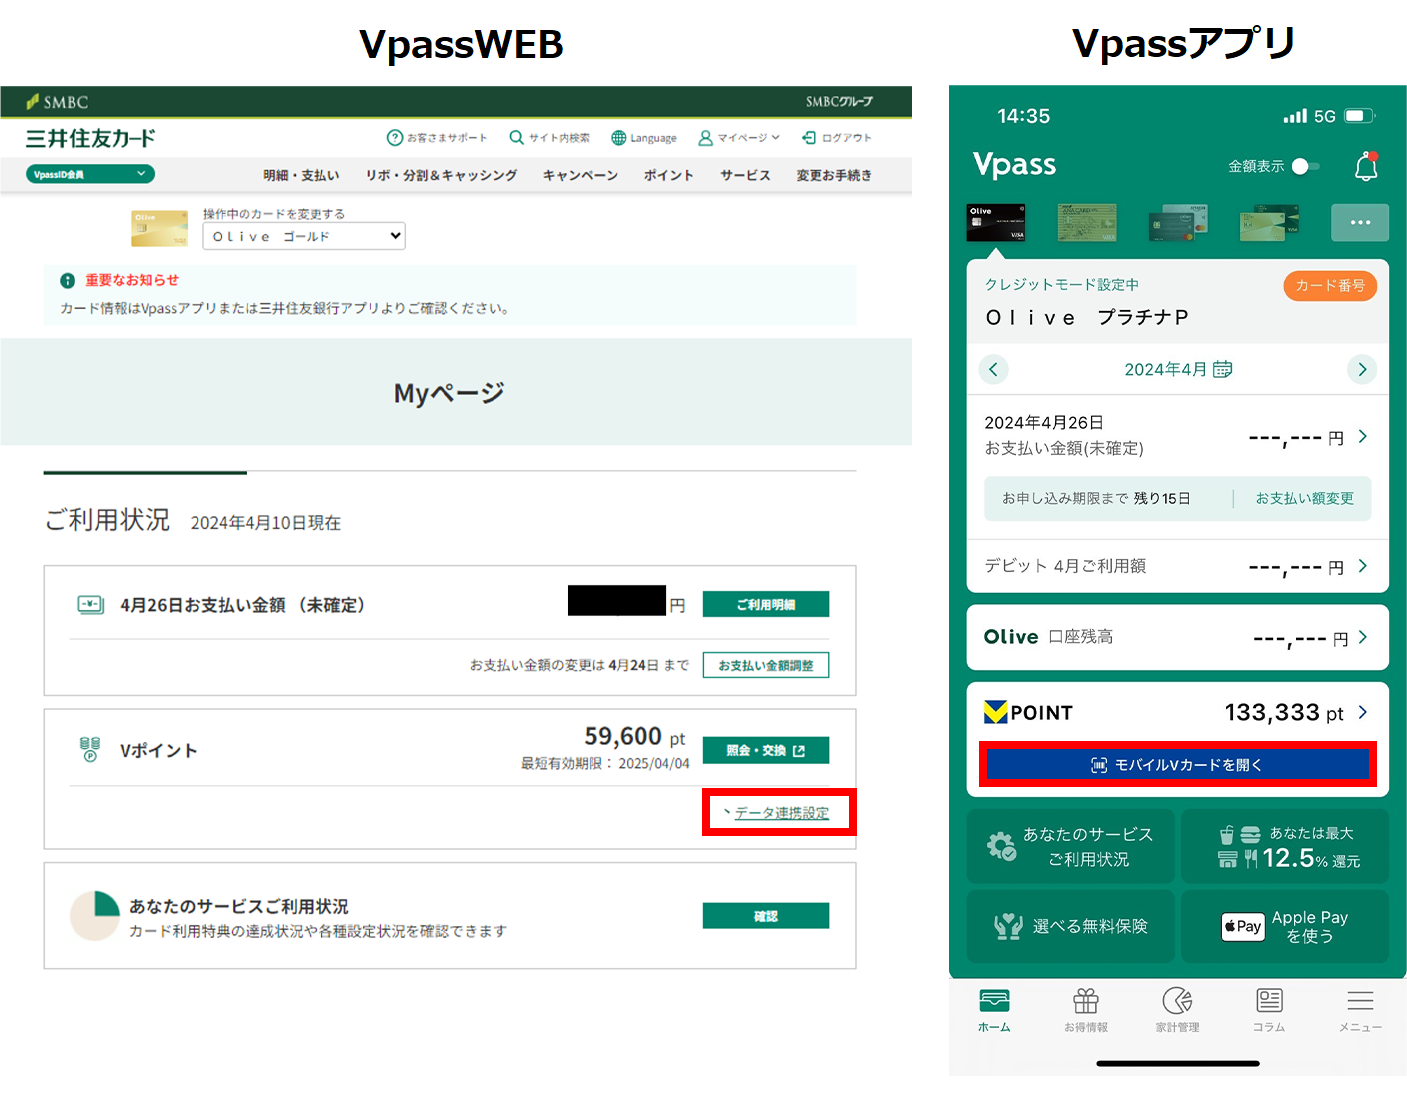Open the 変更お手続き menu
1407x1093 pixels.
tap(834, 175)
